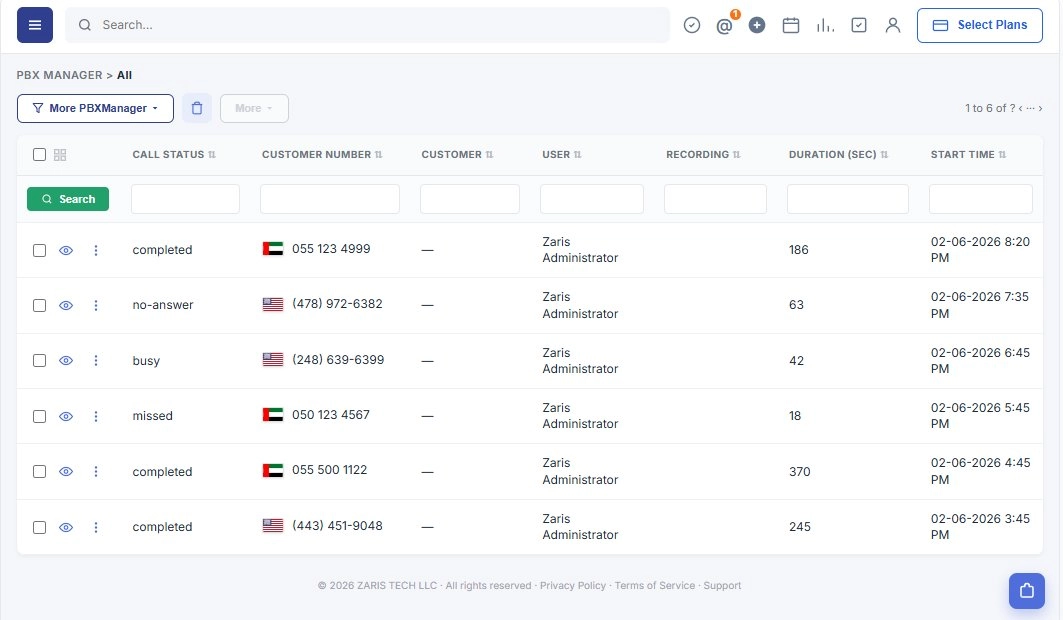View the 050 123 4567 call record
The height and width of the screenshot is (620, 1063).
click(x=66, y=416)
